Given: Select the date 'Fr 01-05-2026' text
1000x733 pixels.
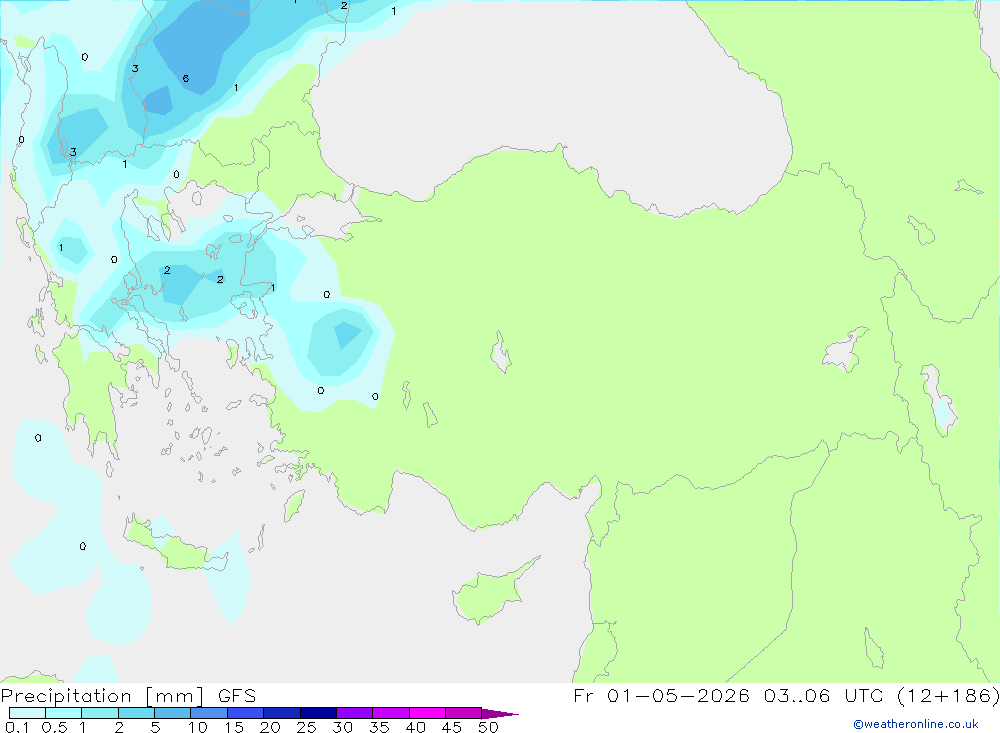Looking at the screenshot, I should pos(661,696).
